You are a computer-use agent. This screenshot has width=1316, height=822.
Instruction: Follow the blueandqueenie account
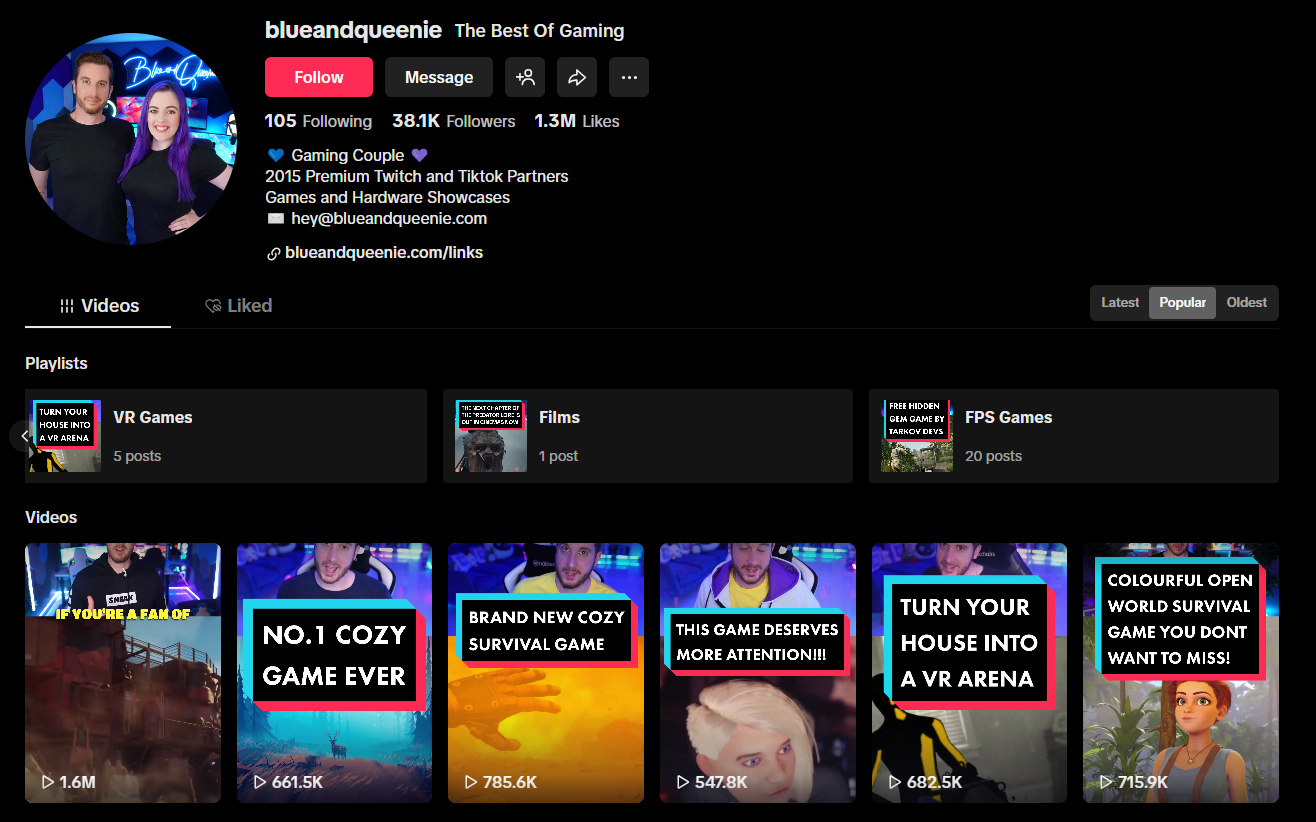point(319,77)
